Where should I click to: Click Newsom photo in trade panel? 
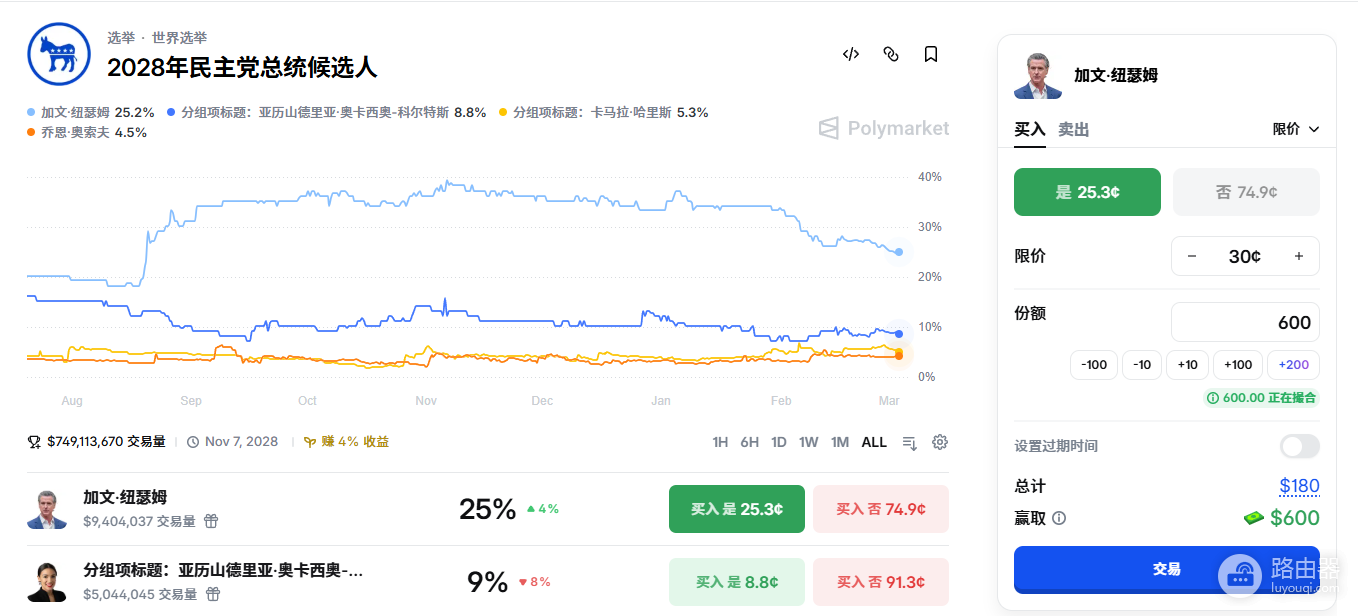[x=1038, y=75]
